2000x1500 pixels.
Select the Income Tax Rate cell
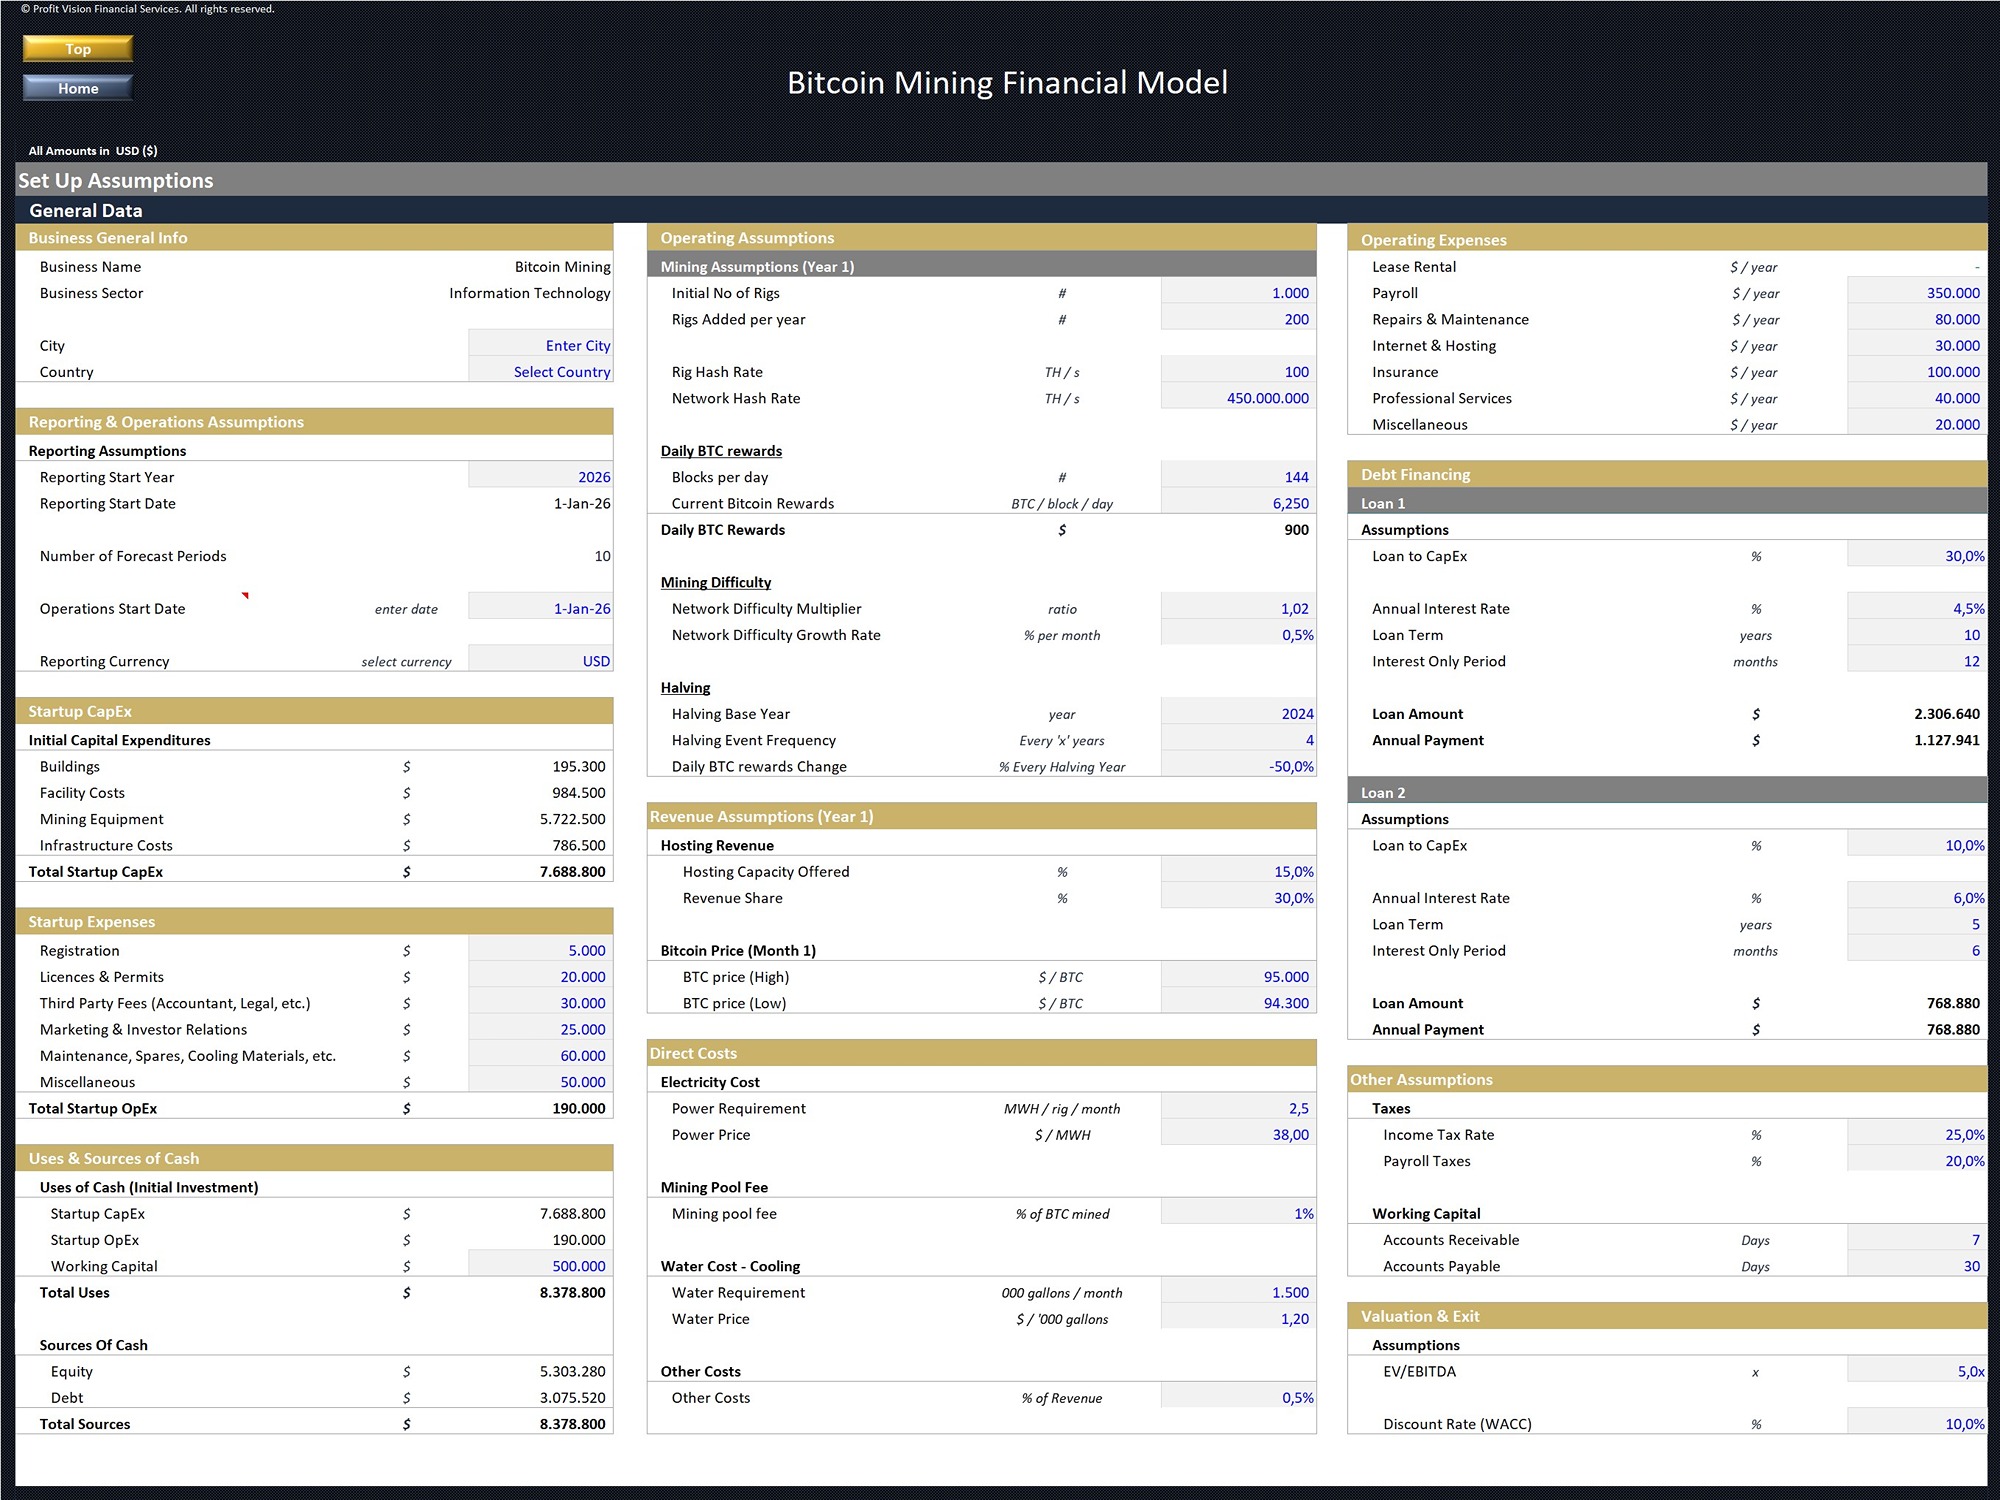[x=1915, y=1134]
